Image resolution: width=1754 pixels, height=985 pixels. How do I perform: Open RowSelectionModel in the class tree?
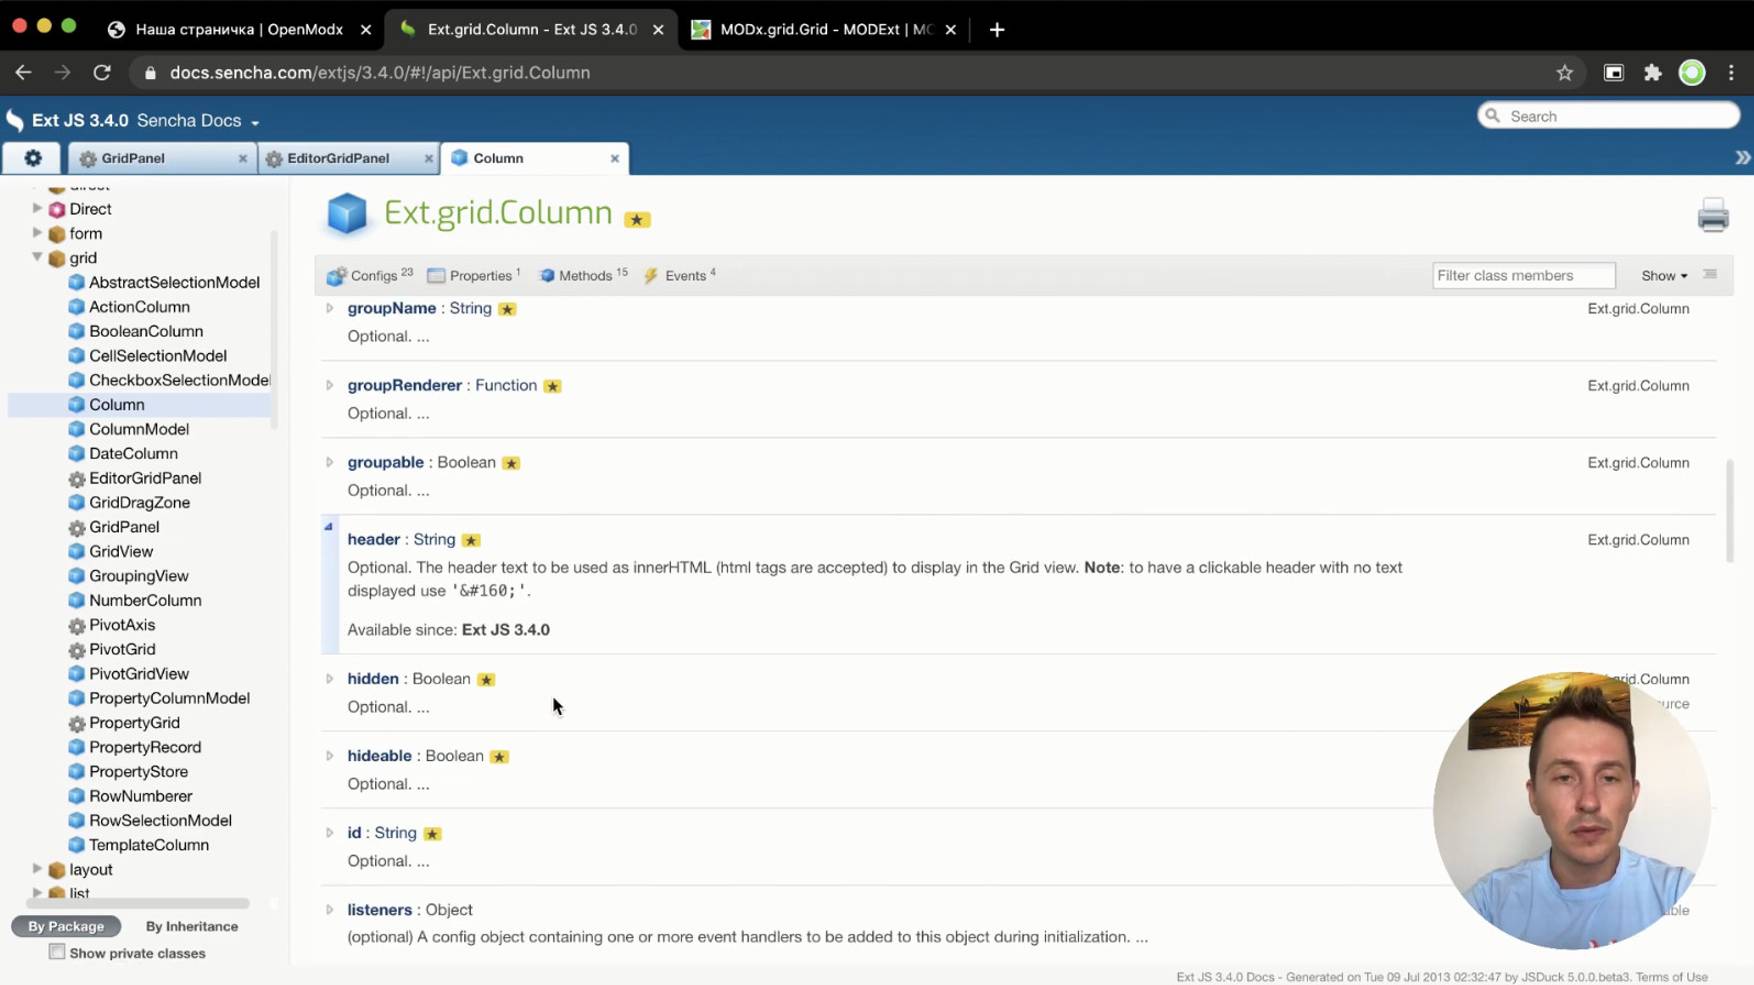160,820
